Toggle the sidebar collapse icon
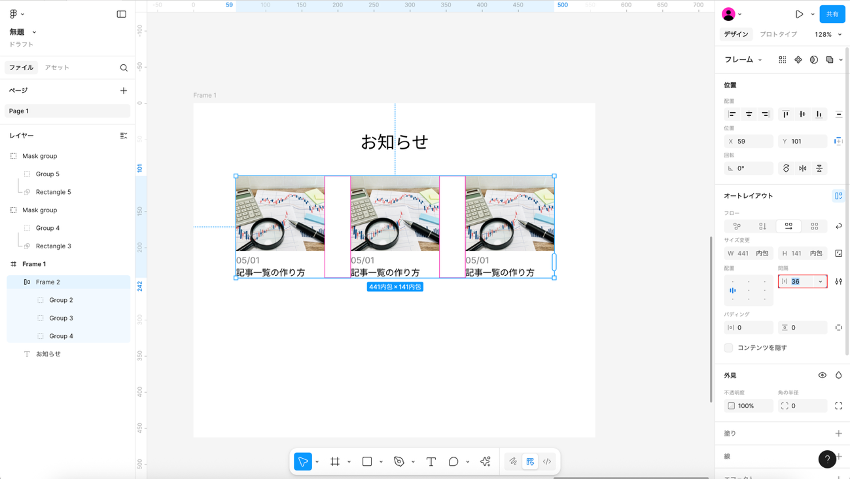The image size is (850, 480). pyautogui.click(x=121, y=14)
